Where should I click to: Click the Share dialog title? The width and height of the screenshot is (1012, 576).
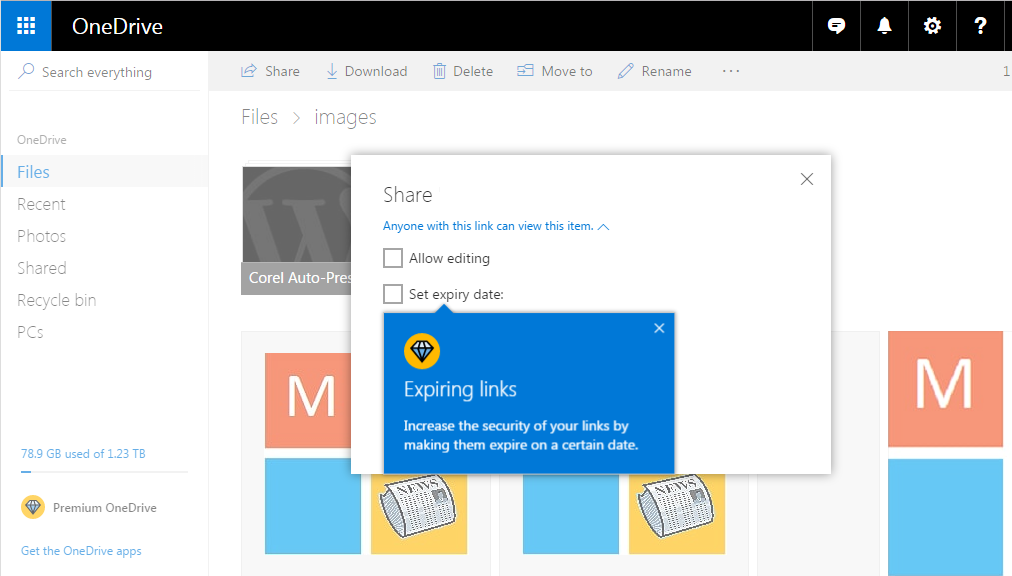(408, 194)
